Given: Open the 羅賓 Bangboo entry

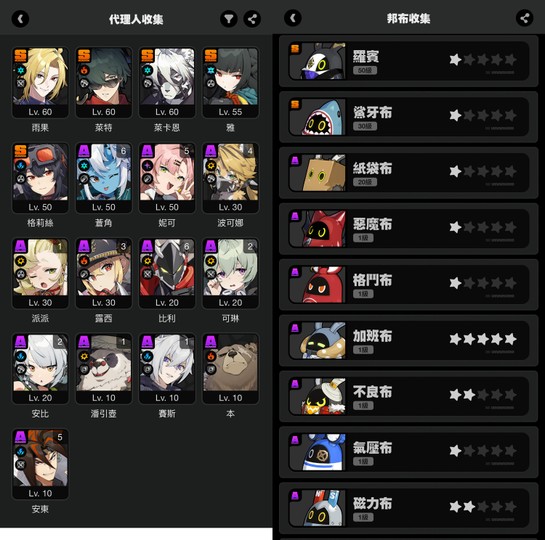Looking at the screenshot, I should [x=409, y=61].
